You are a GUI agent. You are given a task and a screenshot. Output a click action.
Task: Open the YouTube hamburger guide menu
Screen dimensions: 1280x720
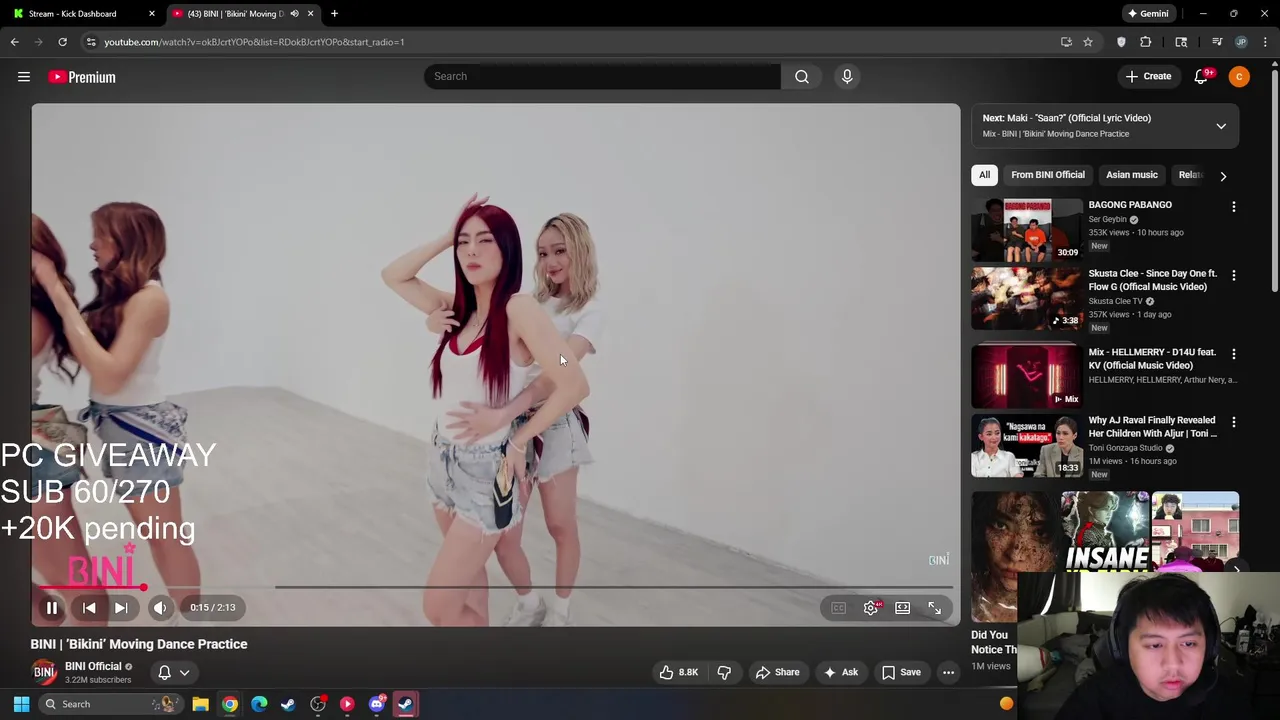pos(24,77)
